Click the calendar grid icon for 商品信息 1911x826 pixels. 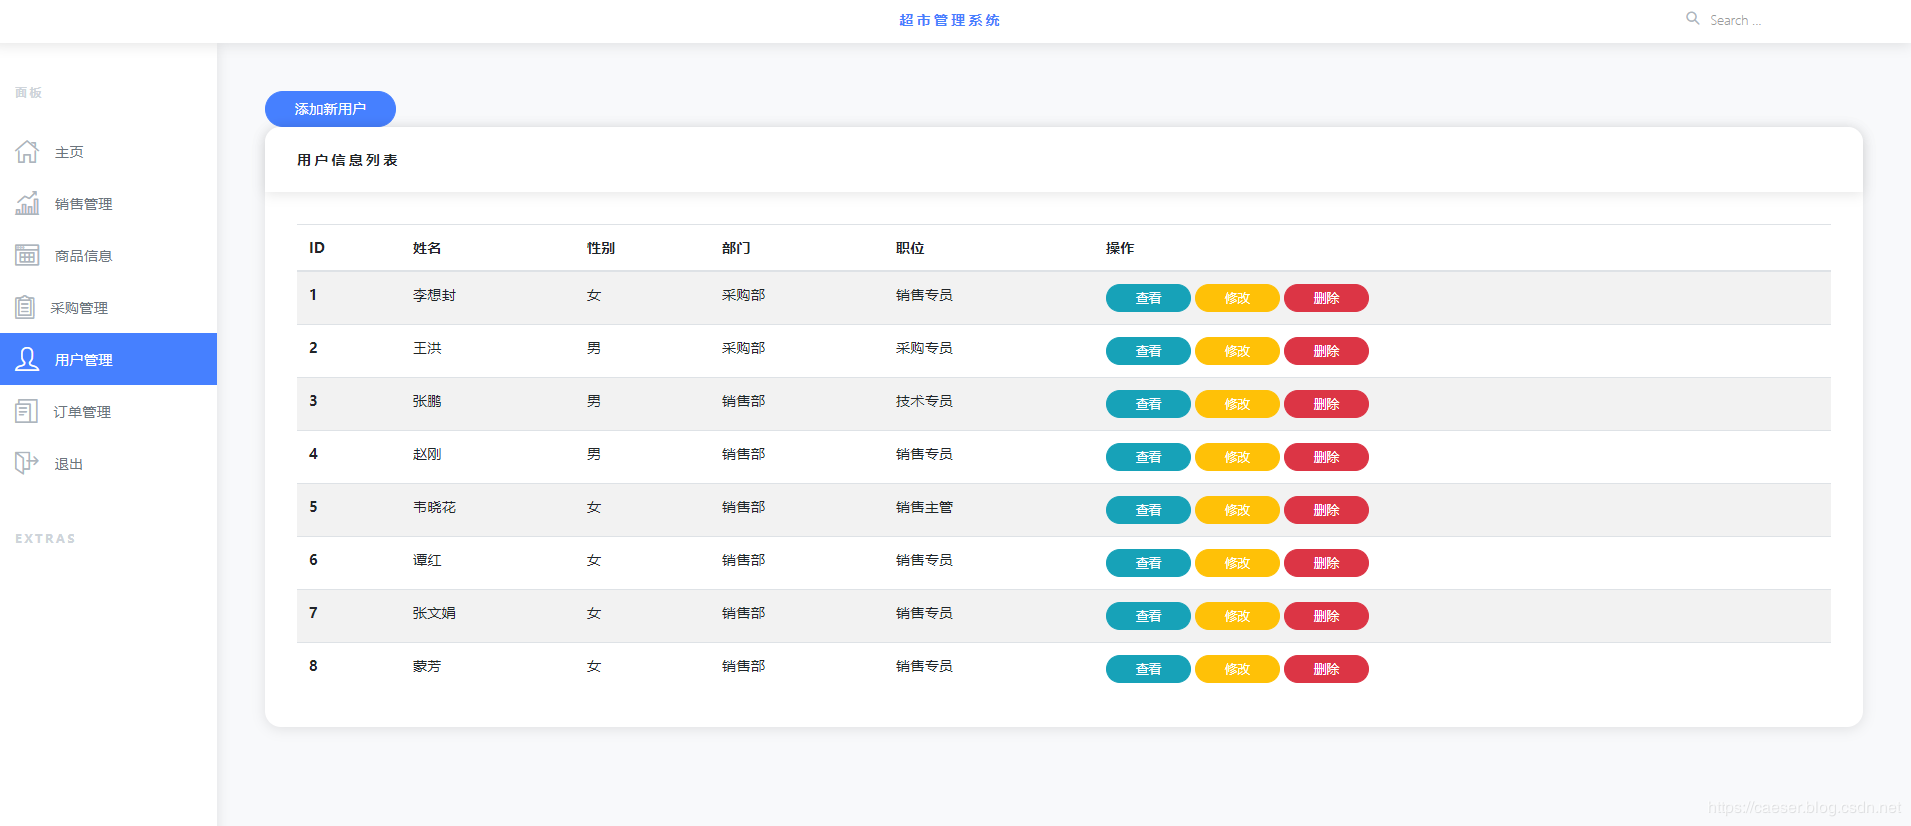(27, 255)
